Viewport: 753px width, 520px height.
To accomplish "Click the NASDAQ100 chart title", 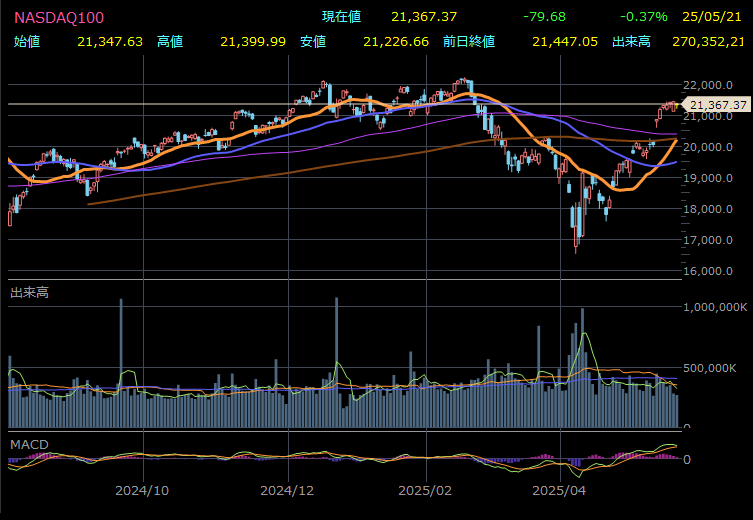I will (x=59, y=18).
